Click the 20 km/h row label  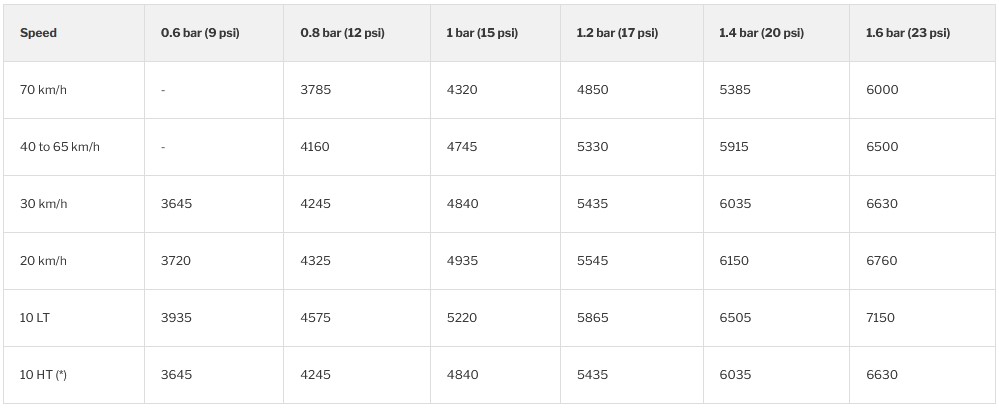[x=43, y=261]
